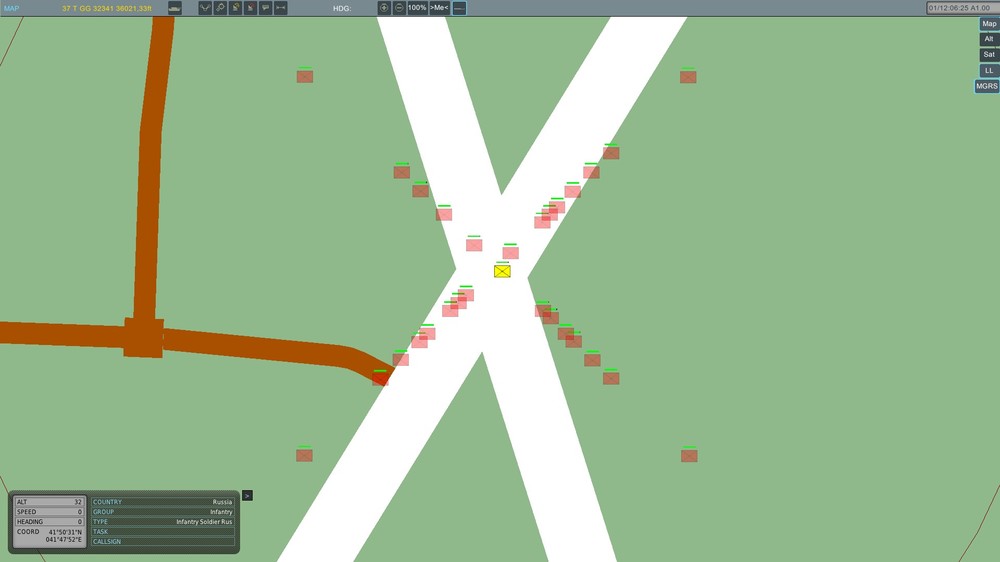The height and width of the screenshot is (562, 1000).
Task: Switch to Alt map layer
Action: [989, 40]
